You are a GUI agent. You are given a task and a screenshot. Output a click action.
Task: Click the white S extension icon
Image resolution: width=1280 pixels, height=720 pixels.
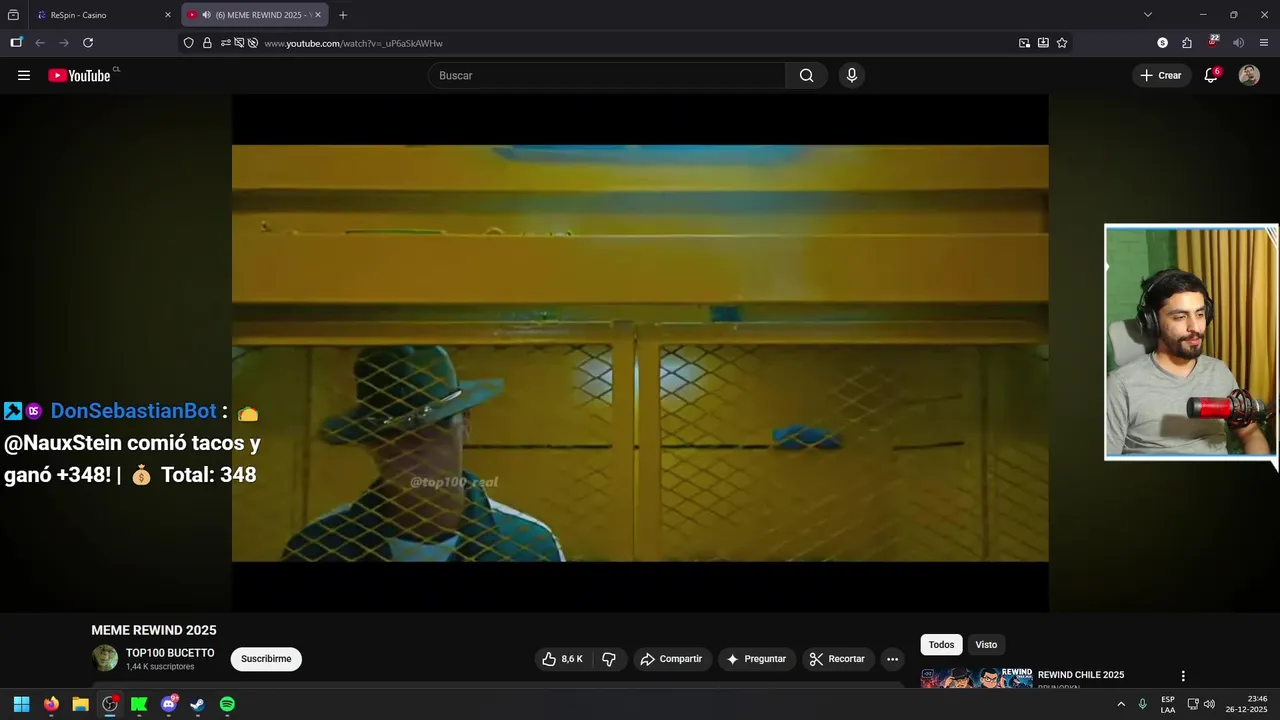(x=1162, y=43)
